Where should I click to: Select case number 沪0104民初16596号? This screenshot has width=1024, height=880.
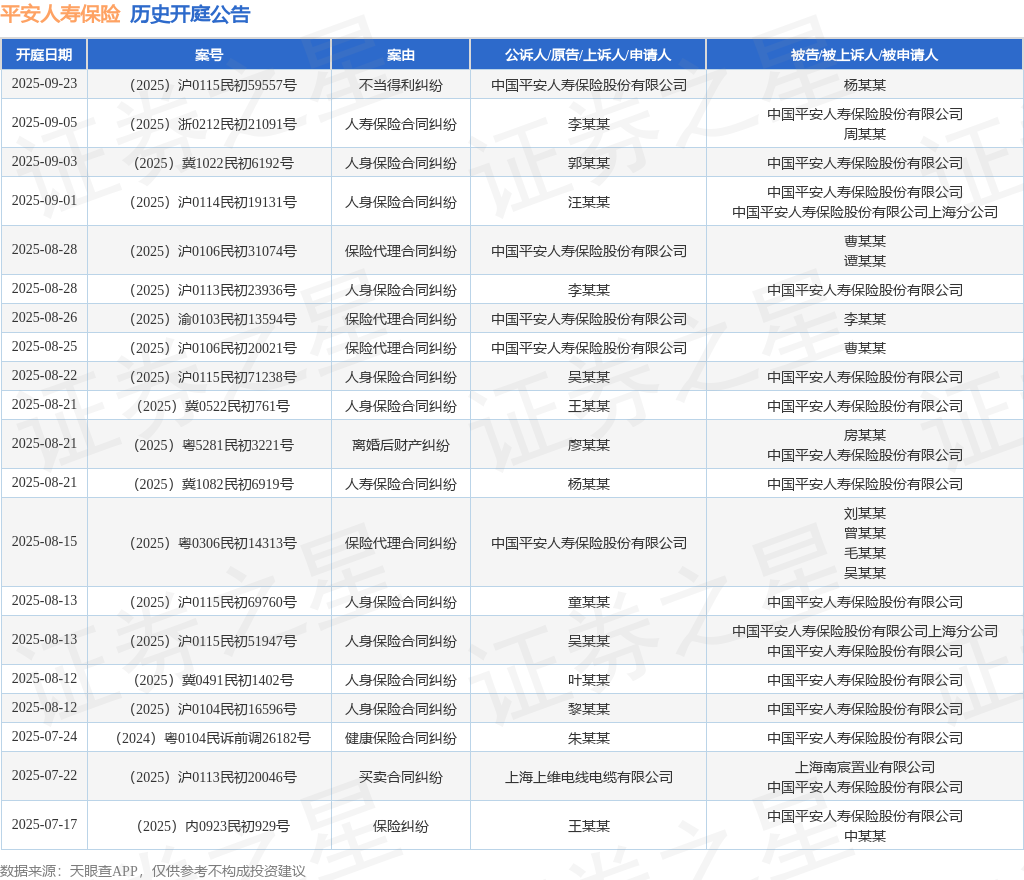pos(213,709)
